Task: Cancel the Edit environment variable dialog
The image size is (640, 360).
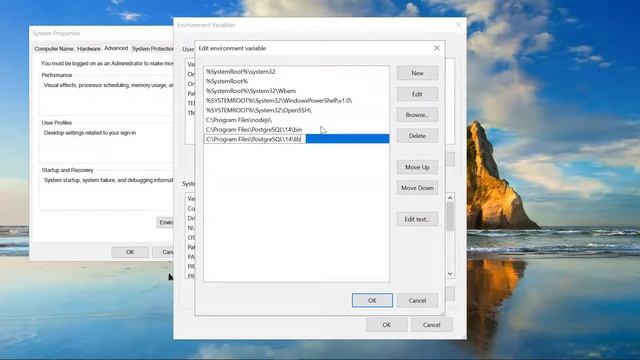Action: tap(417, 300)
